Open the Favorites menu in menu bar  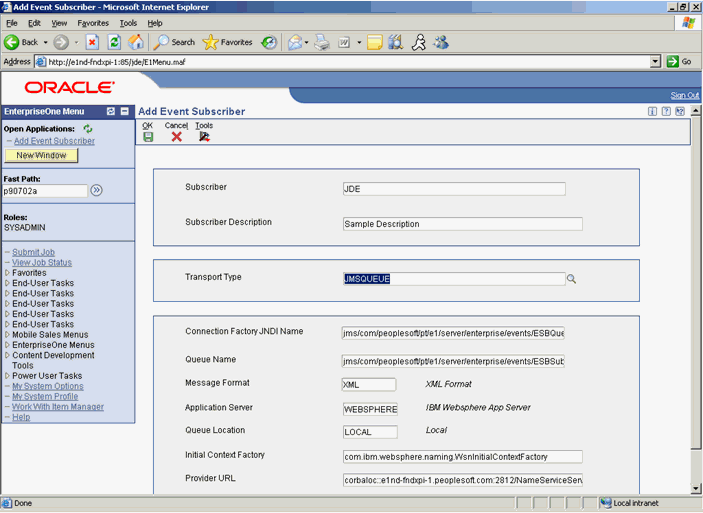click(93, 23)
